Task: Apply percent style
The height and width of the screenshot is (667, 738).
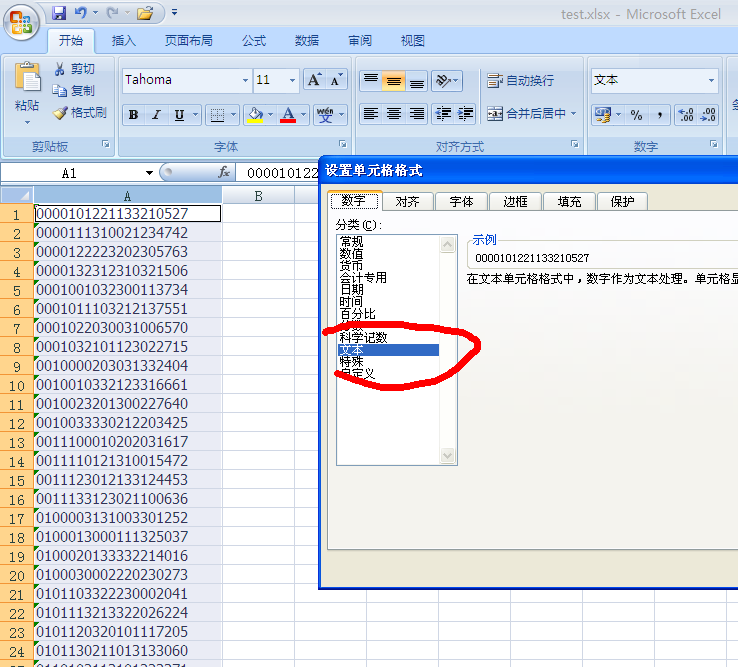Action: (636, 115)
